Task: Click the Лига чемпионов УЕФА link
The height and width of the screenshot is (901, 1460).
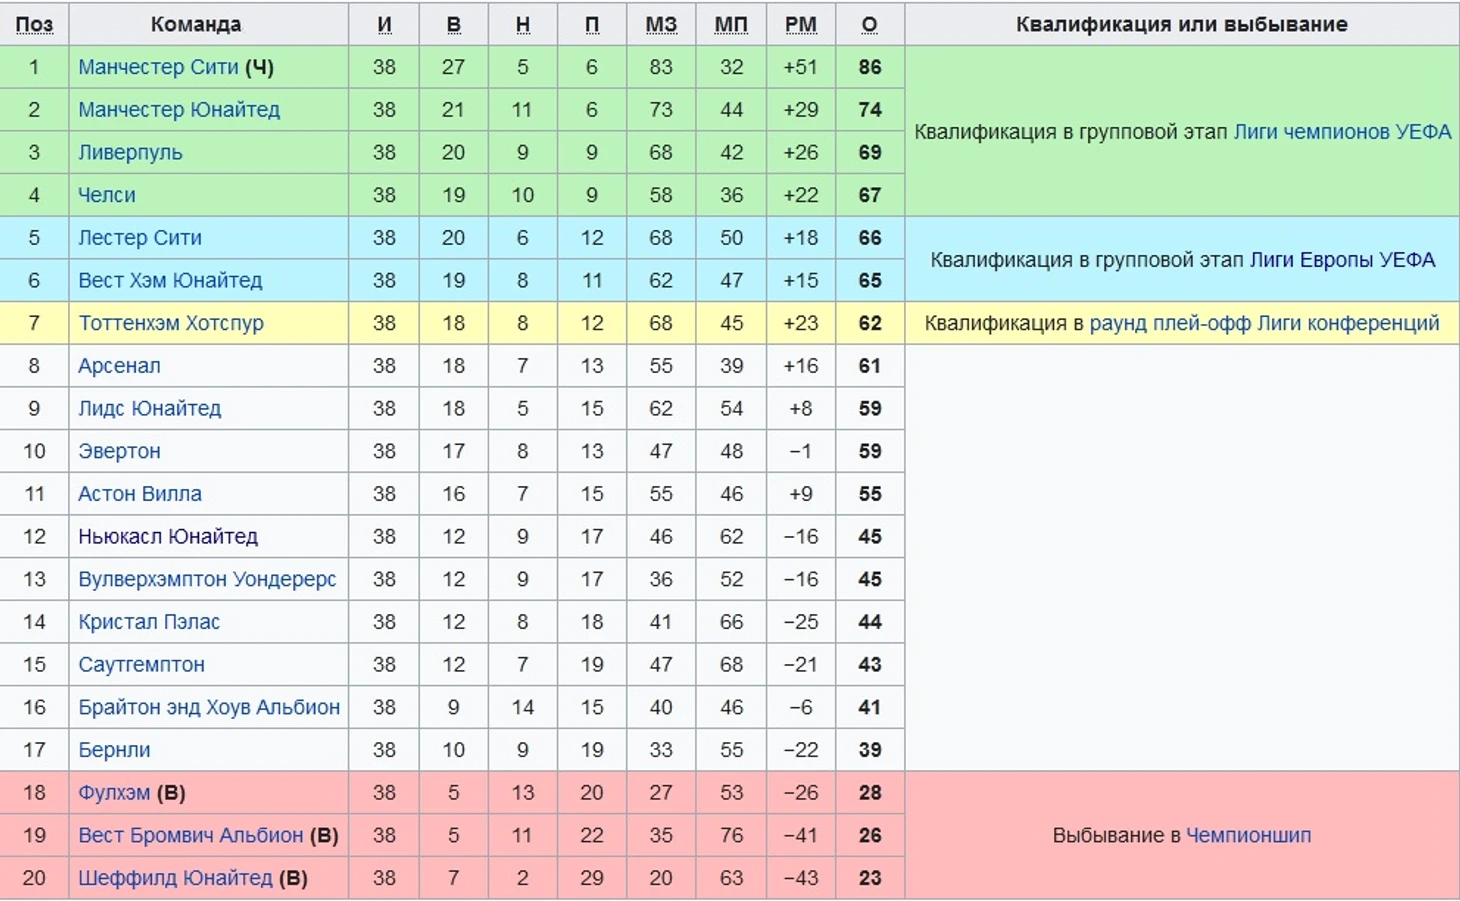Action: 1342,132
